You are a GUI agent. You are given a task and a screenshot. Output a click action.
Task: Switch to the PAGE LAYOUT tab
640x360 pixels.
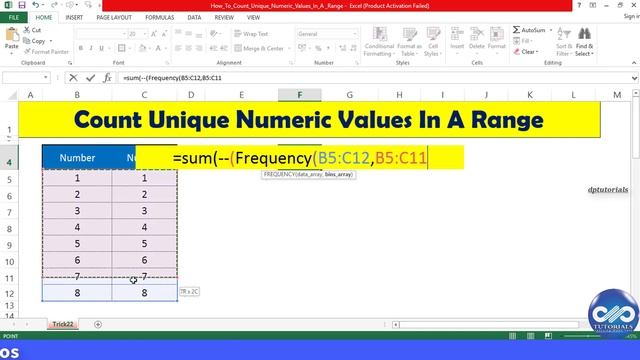coord(114,18)
